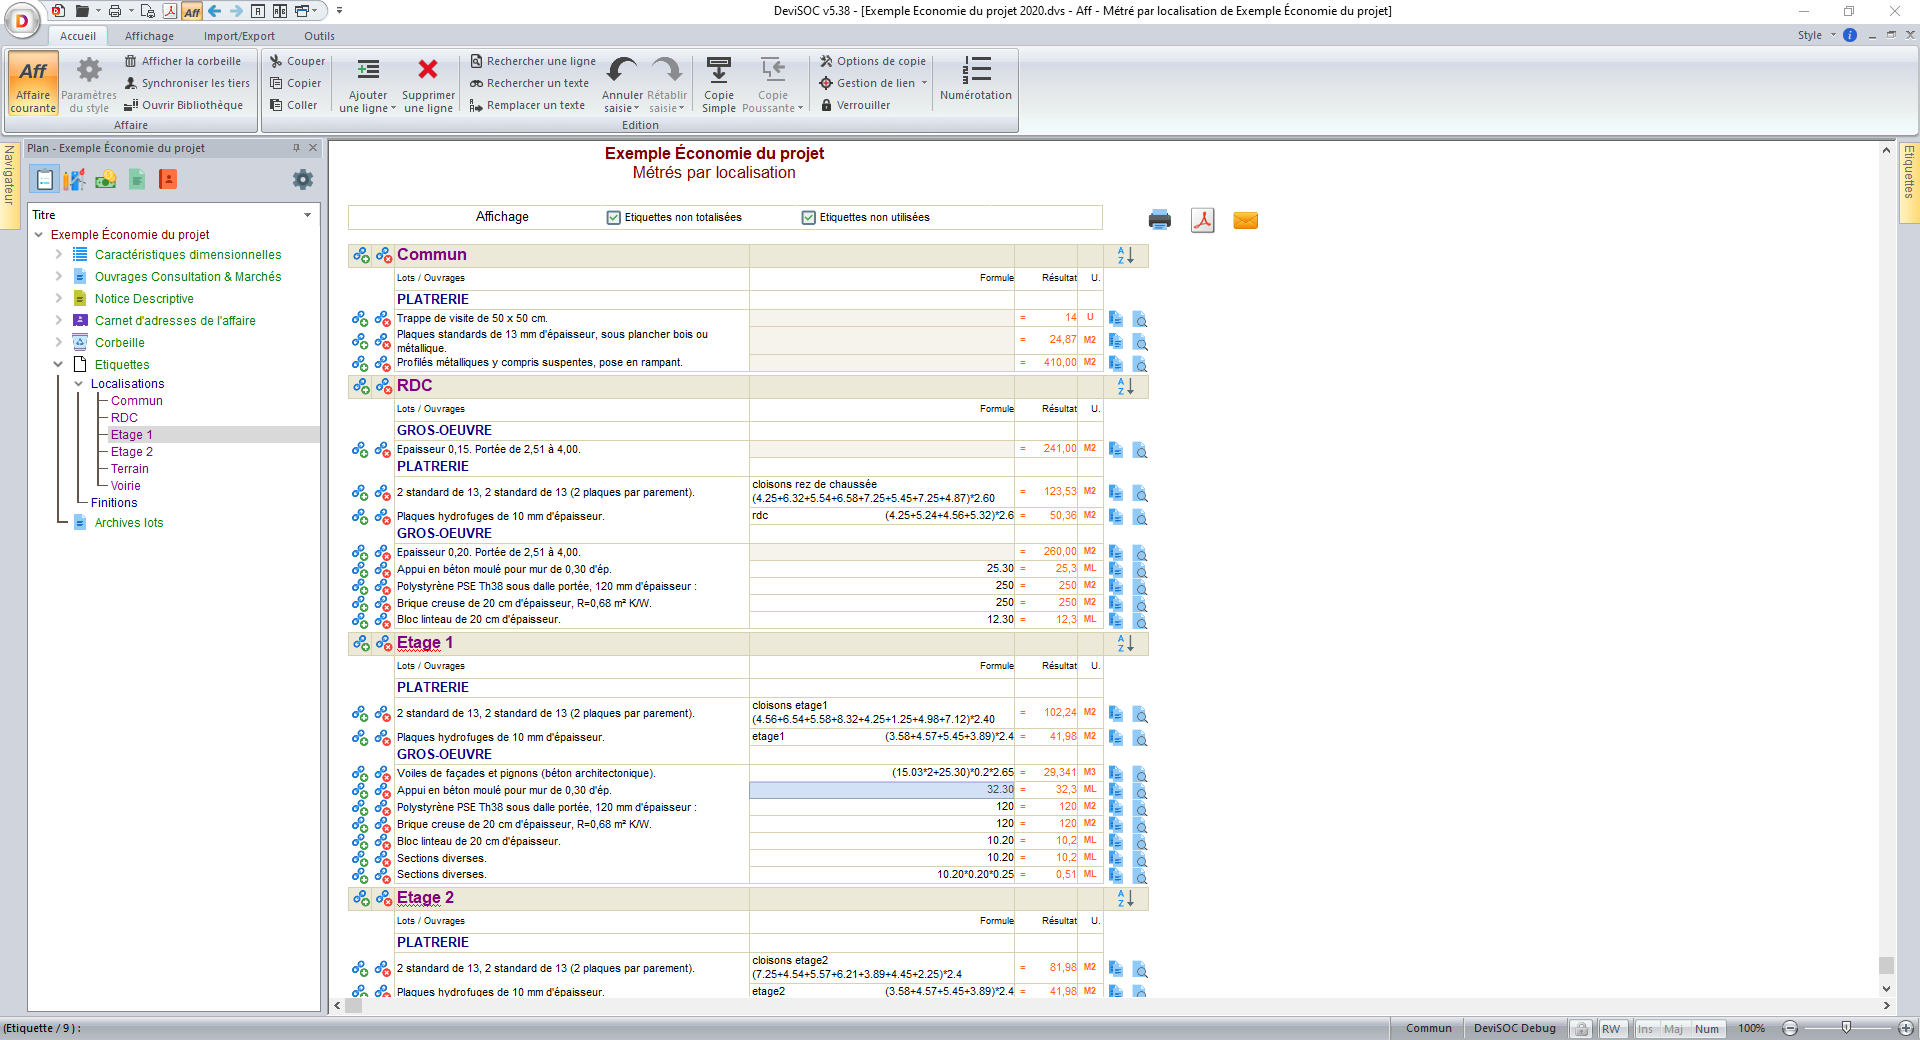Click the Ajouter une ligne icon
This screenshot has height=1040, width=1920.
[368, 69]
